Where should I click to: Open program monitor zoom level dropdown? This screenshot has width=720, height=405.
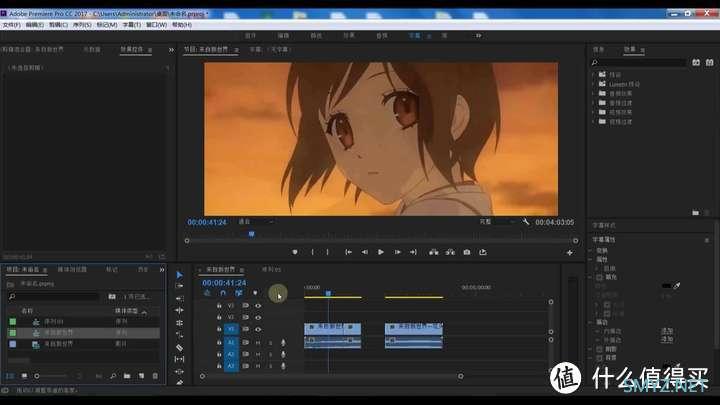256,222
